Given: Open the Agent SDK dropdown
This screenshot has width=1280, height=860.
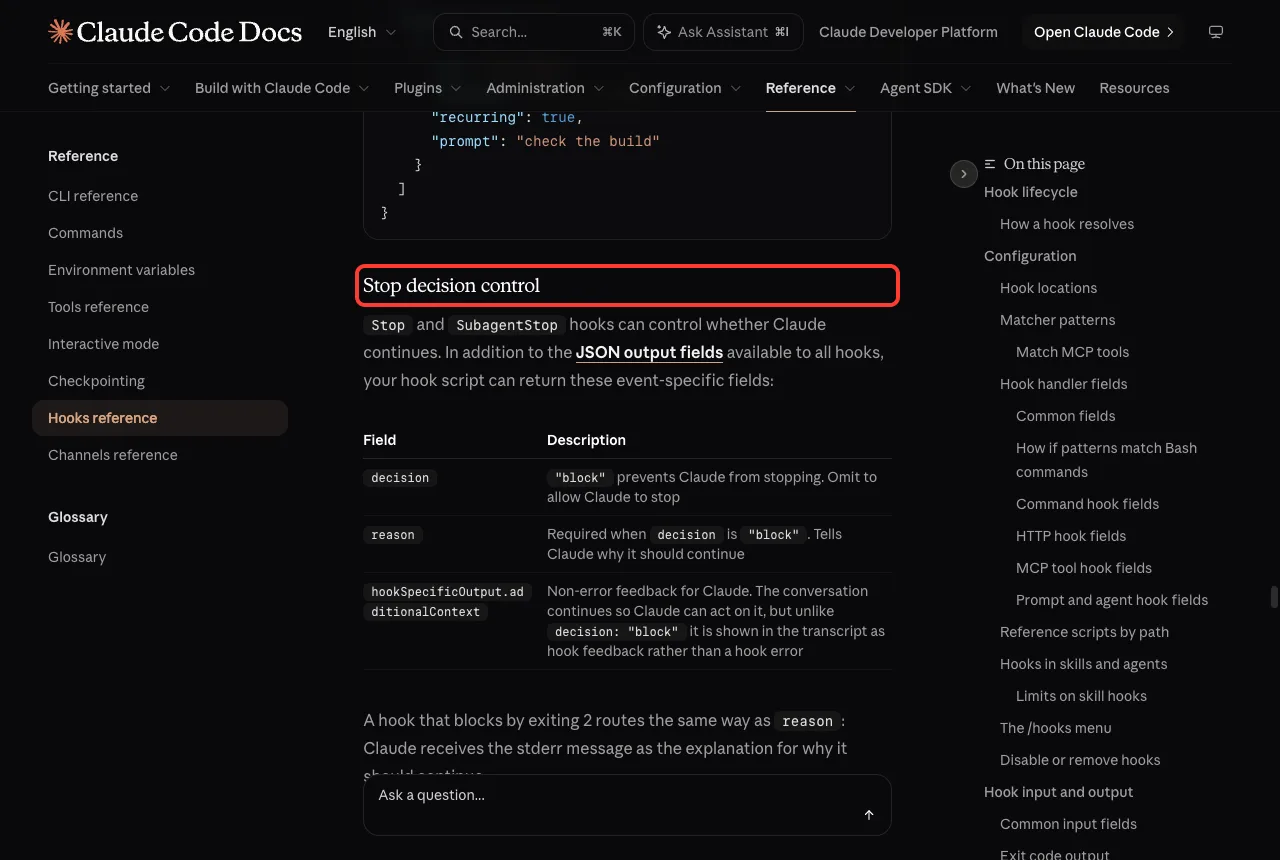Looking at the screenshot, I should click(926, 88).
